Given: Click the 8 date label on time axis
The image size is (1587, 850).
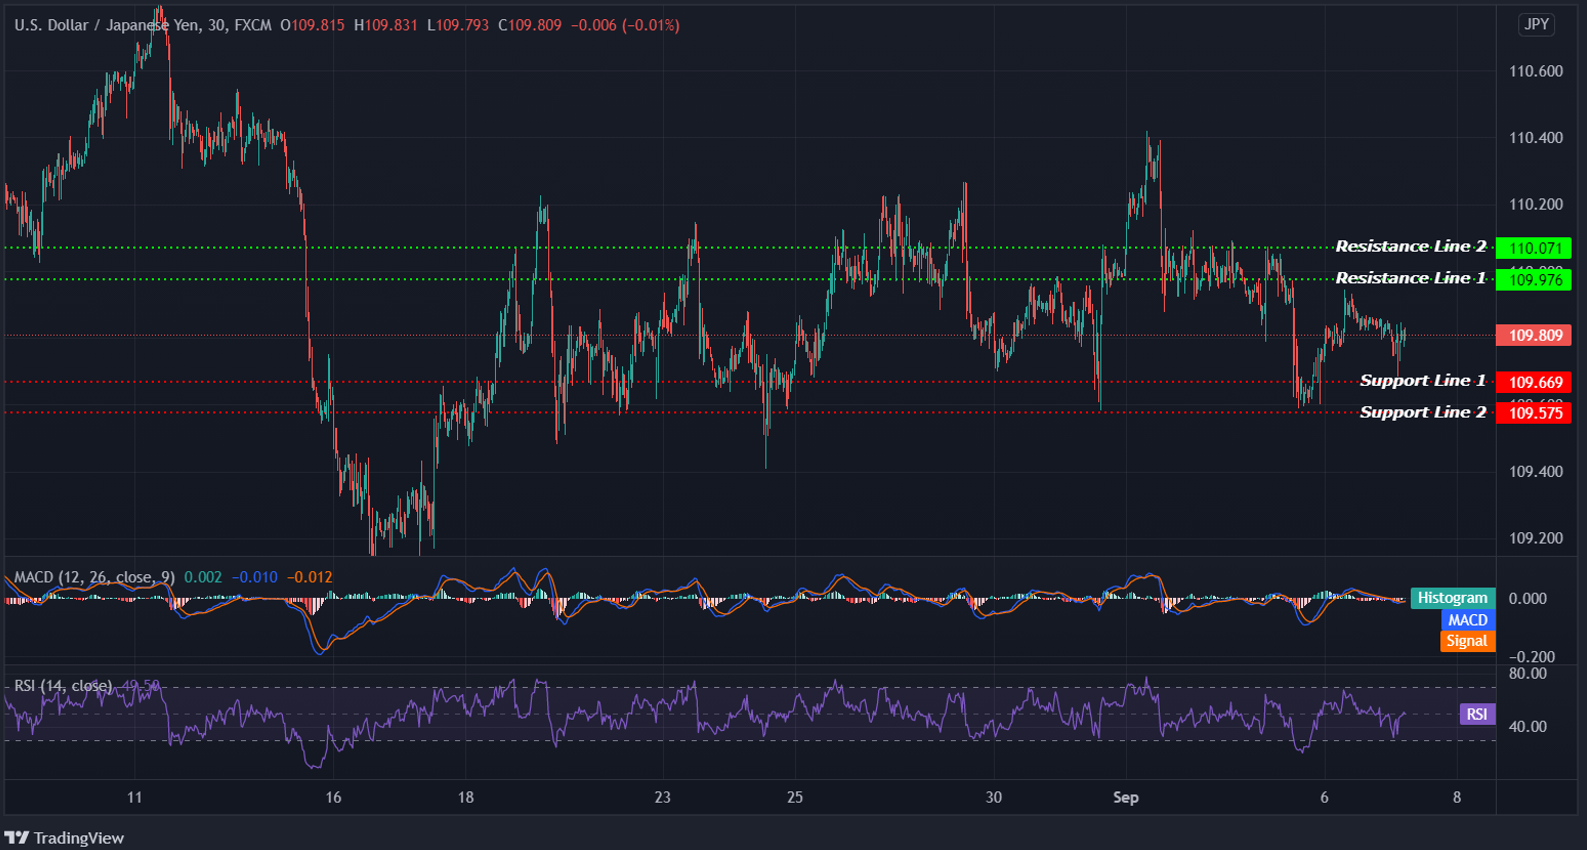Looking at the screenshot, I should [x=1457, y=797].
